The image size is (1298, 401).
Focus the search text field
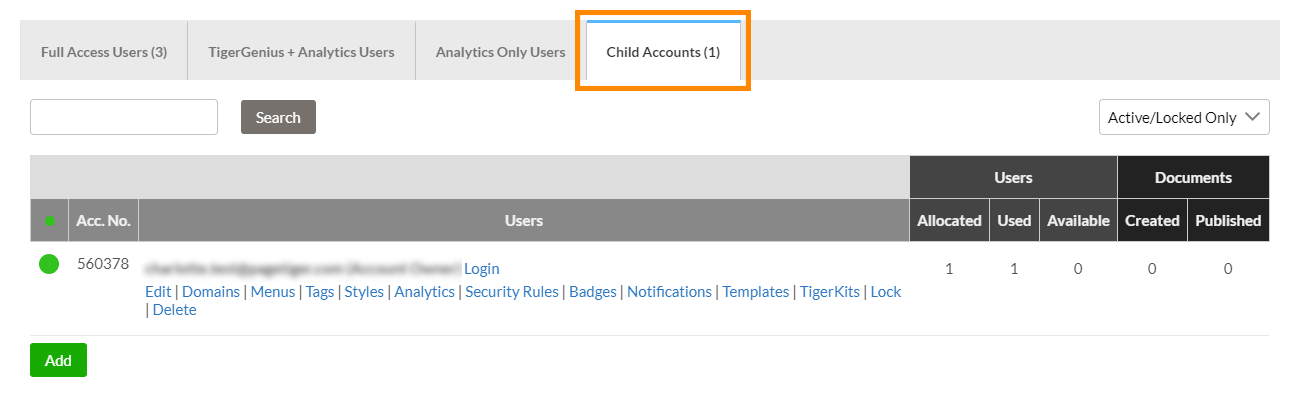(124, 117)
